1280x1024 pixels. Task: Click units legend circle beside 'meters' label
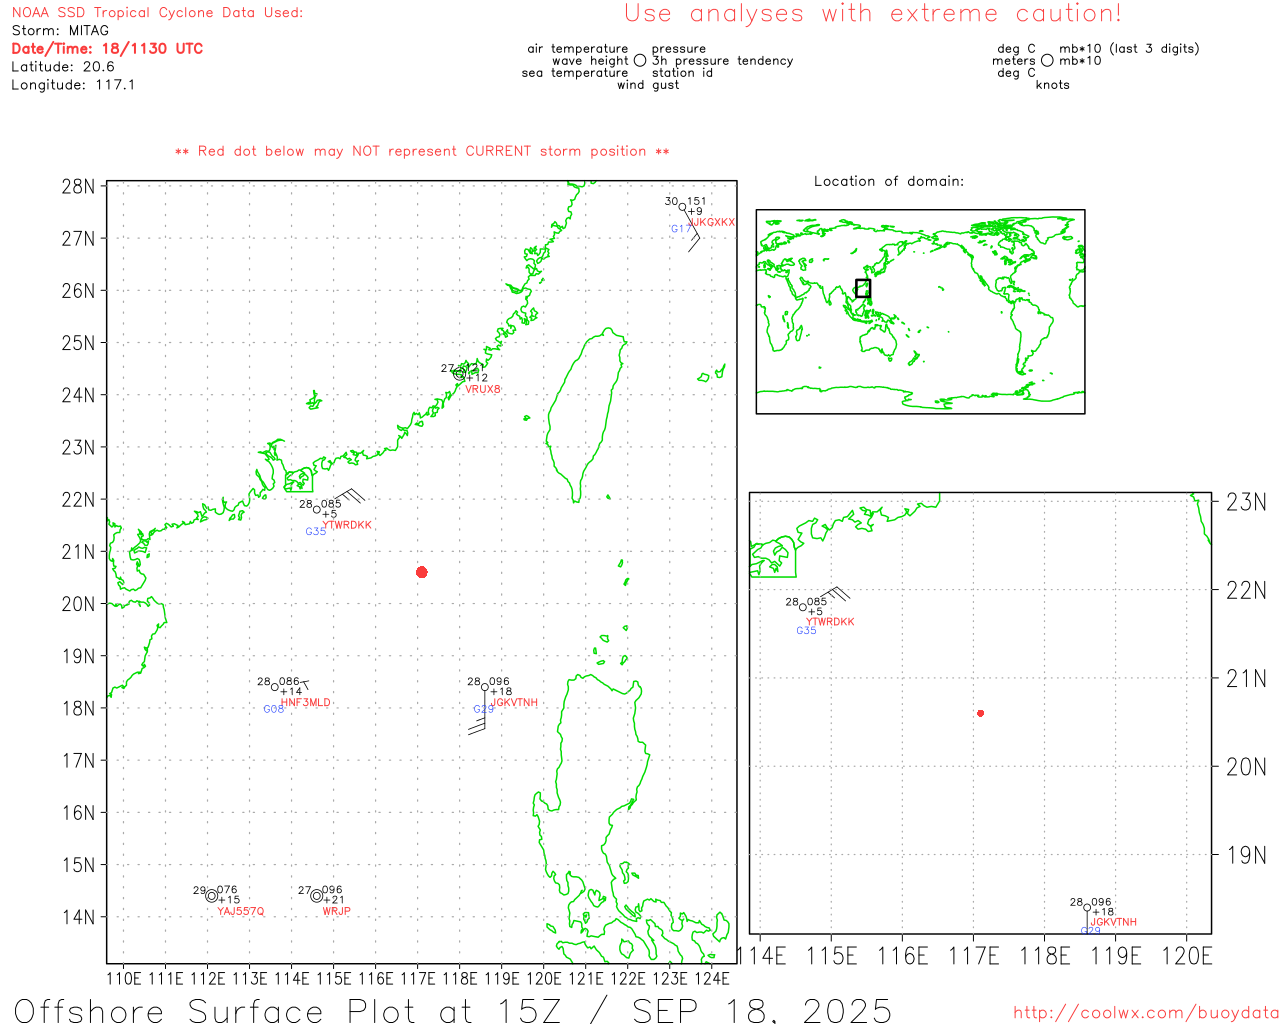pos(1047,61)
